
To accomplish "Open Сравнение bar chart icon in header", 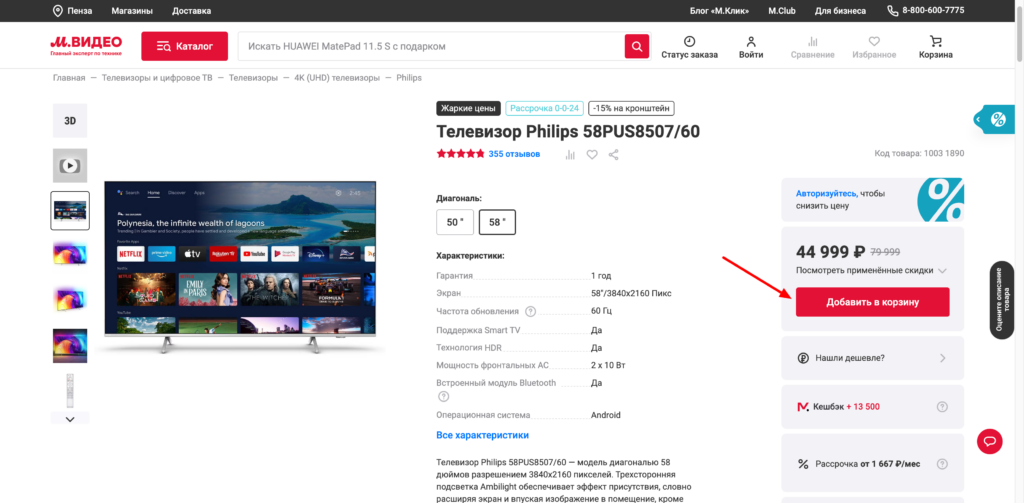I will 812,41.
